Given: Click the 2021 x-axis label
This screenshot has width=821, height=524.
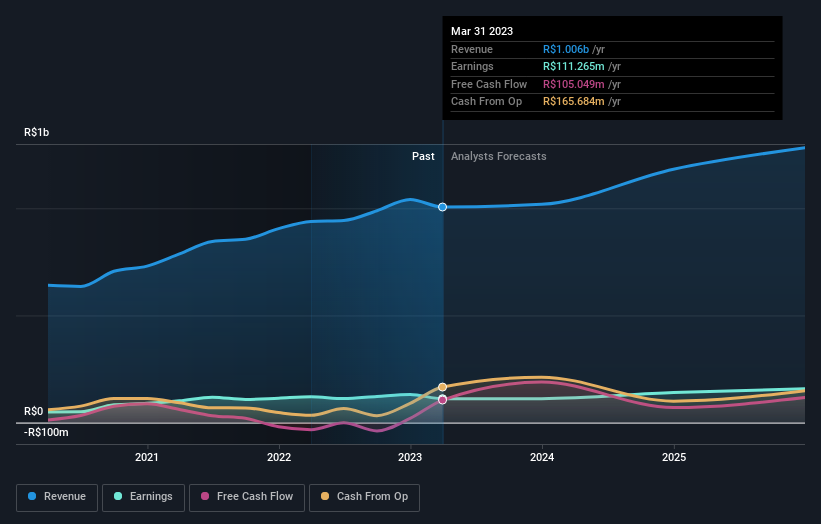Looking at the screenshot, I should click(x=147, y=458).
